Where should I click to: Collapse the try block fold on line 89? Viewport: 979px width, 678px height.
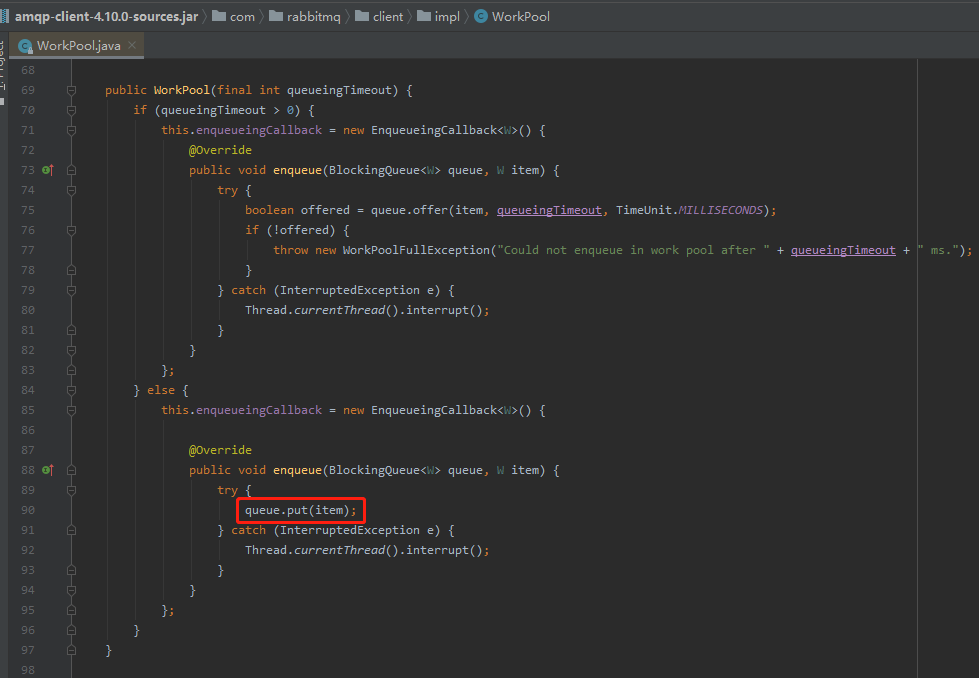coord(71,490)
